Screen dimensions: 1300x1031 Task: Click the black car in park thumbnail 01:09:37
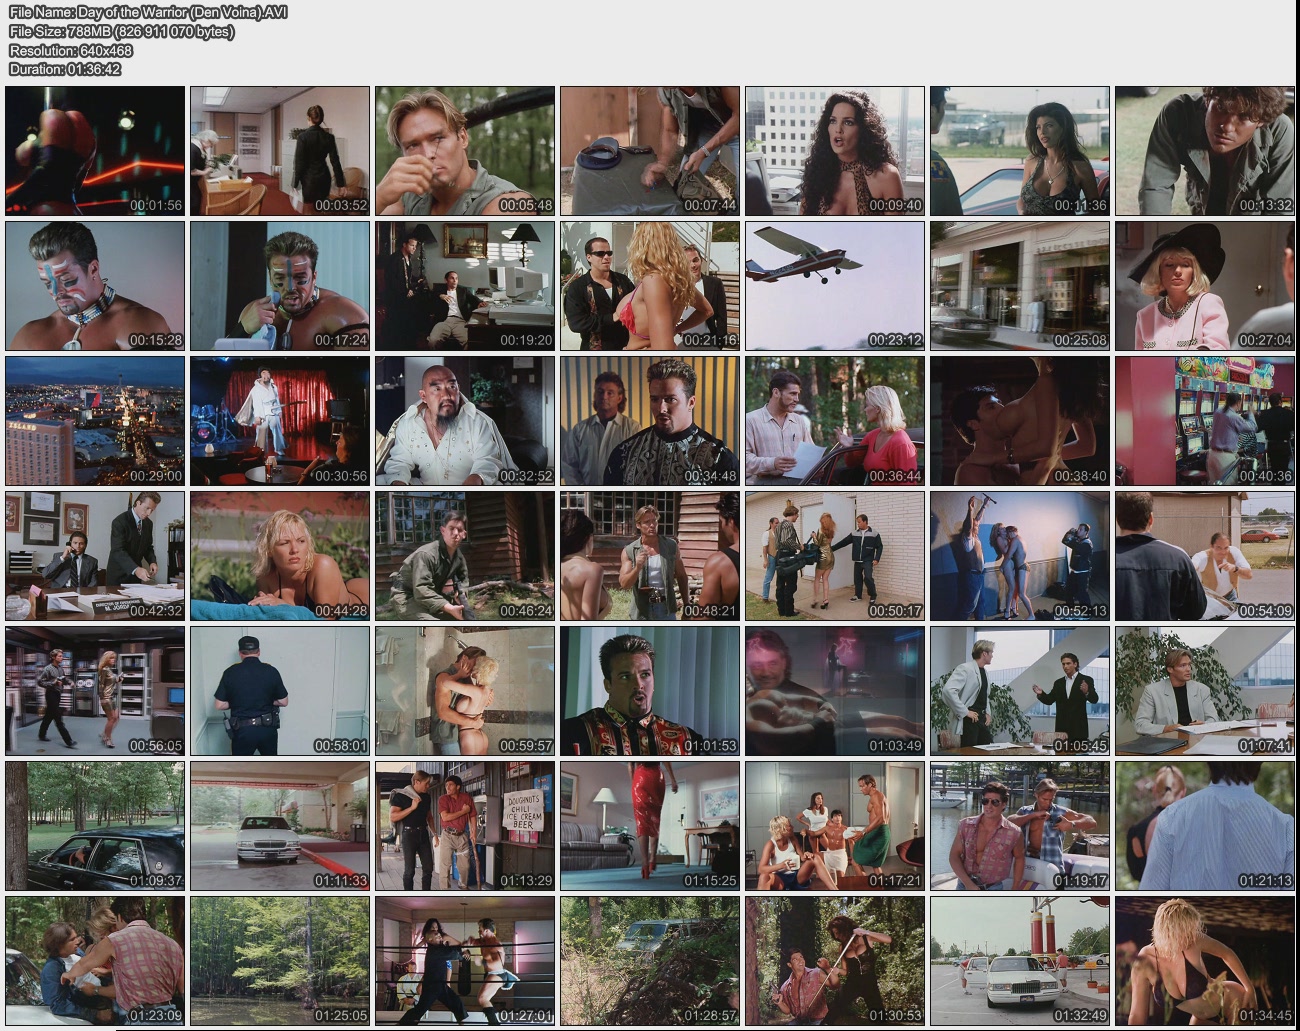95,826
